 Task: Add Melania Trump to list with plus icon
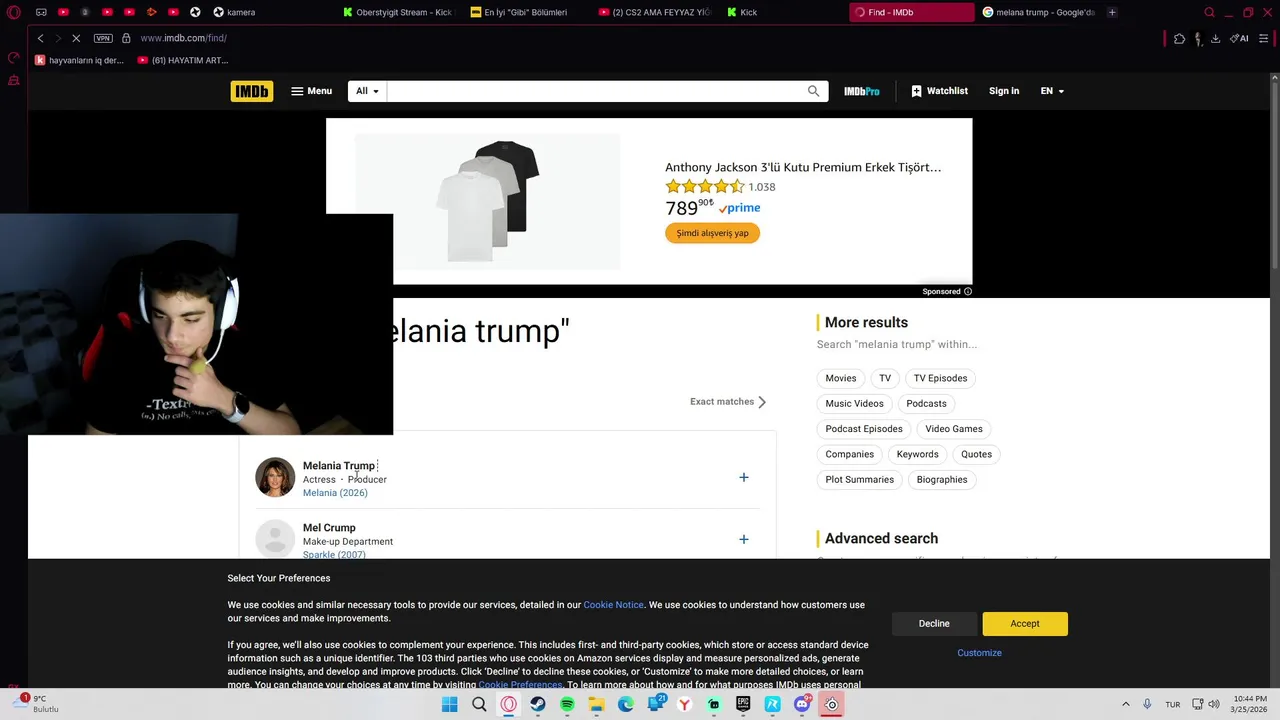click(x=743, y=478)
